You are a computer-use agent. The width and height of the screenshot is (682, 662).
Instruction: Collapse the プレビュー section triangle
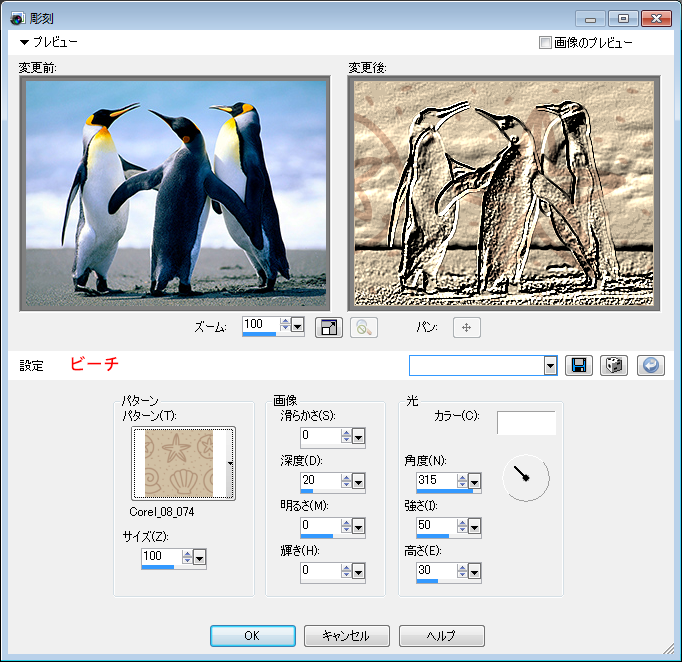click(x=25, y=43)
